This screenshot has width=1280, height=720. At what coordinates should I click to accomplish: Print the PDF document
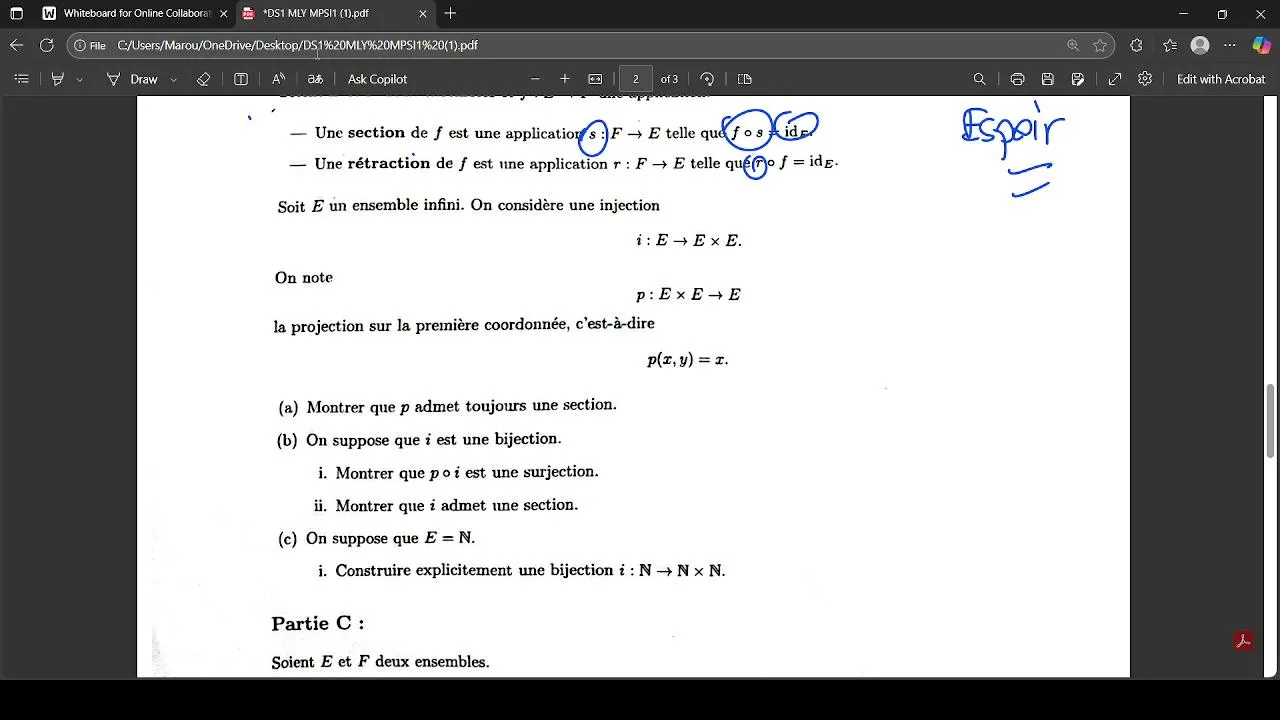1018,79
